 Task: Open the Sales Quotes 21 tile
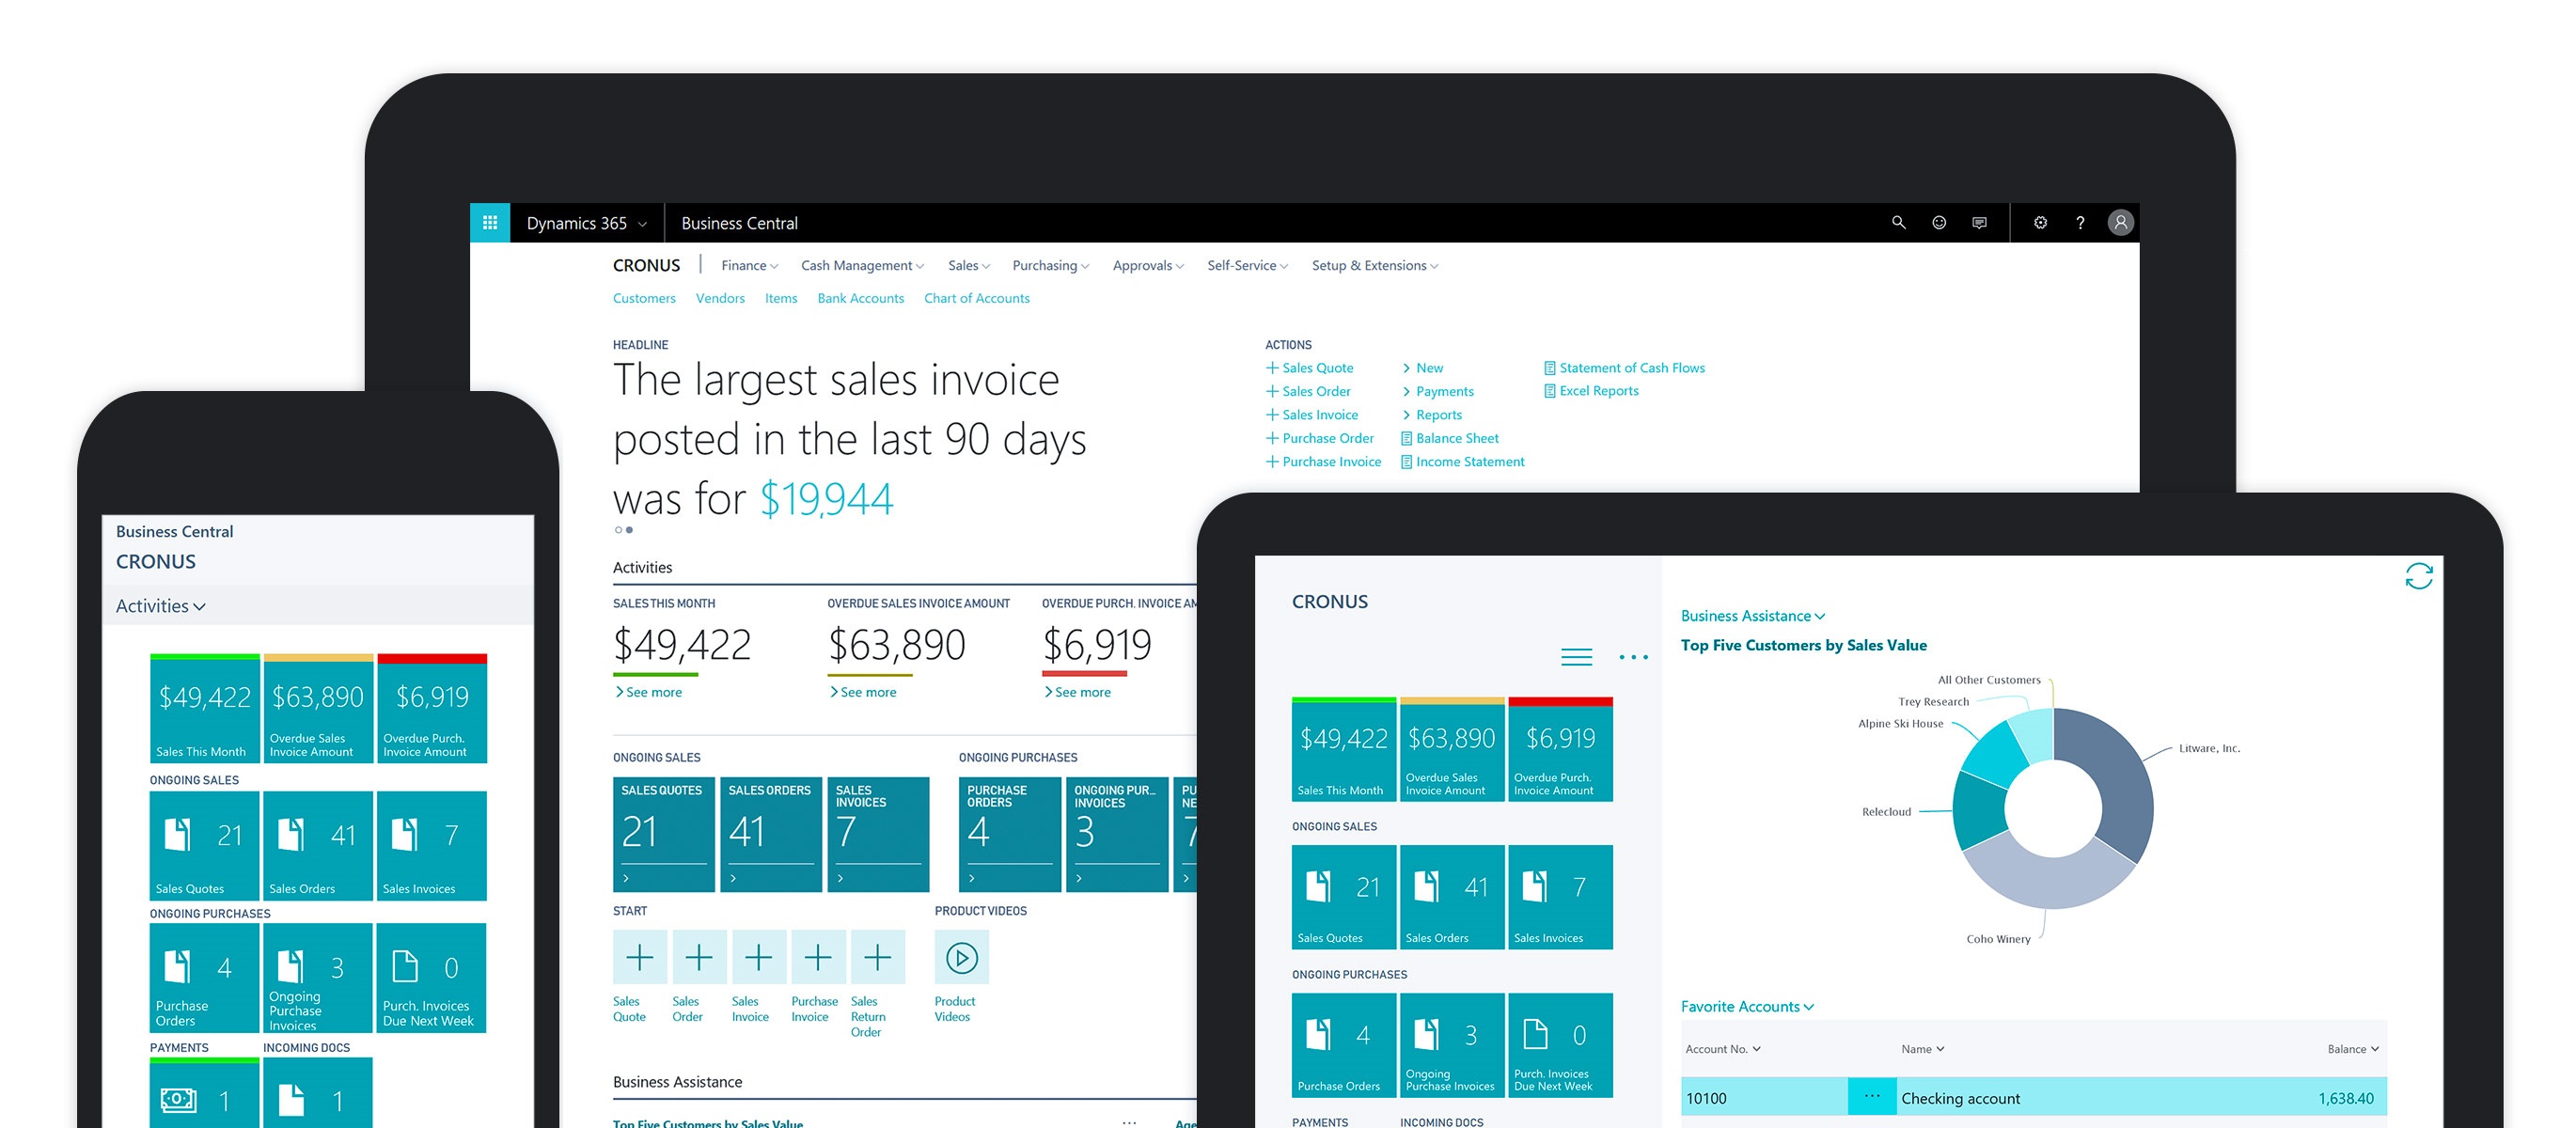[663, 834]
